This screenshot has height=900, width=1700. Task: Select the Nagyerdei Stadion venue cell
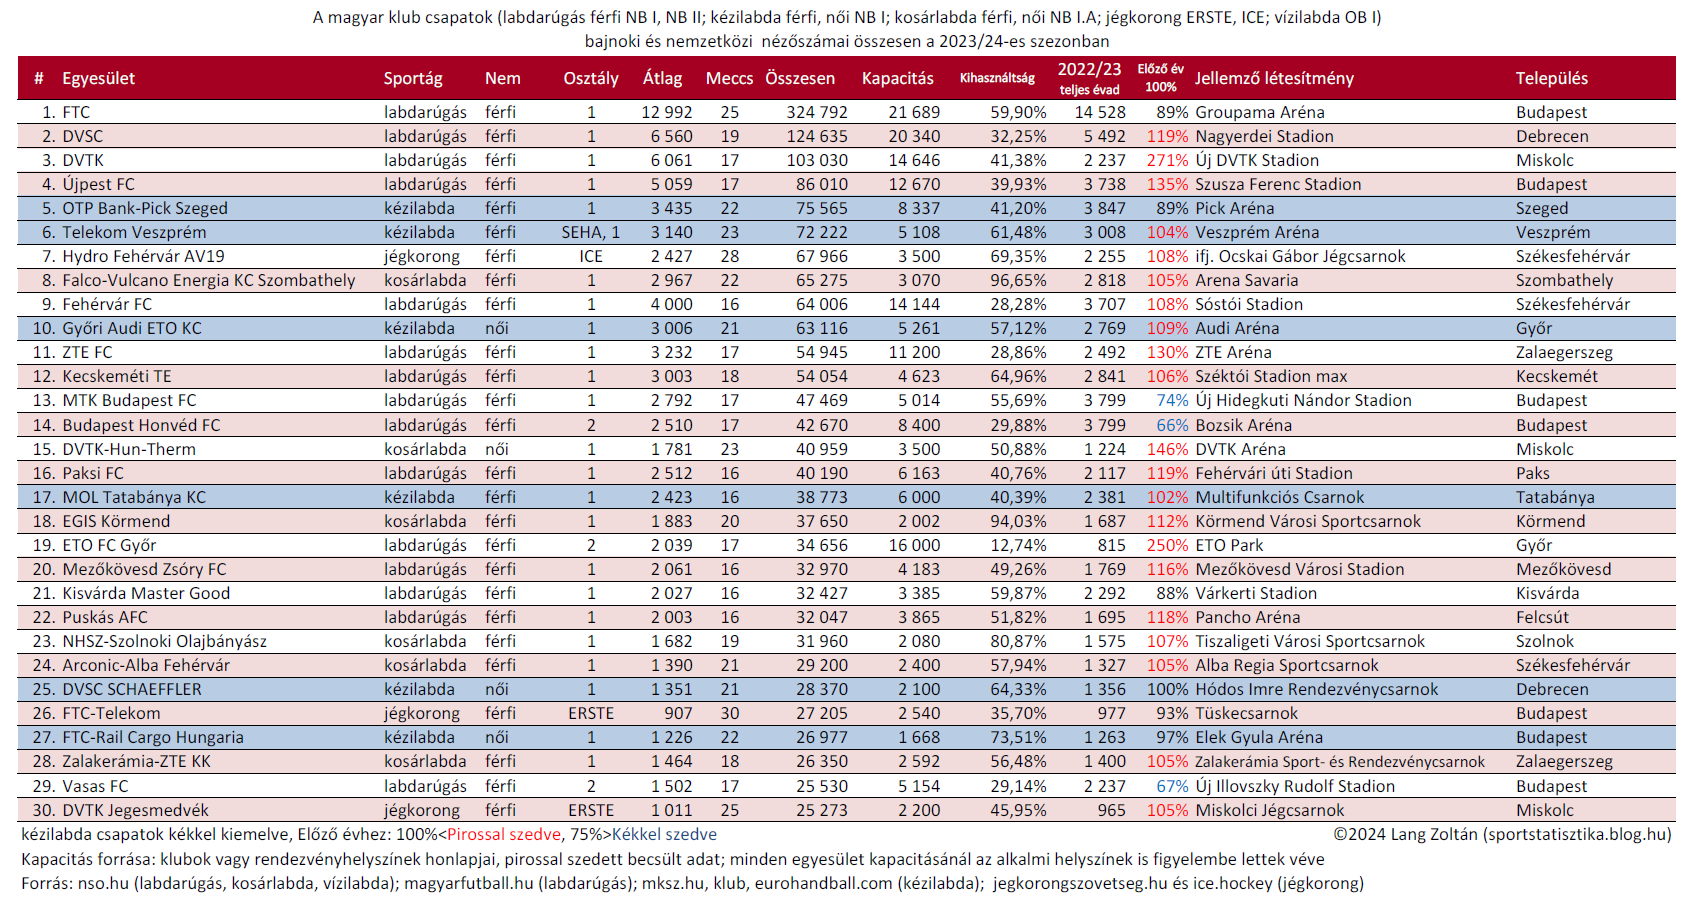pyautogui.click(x=1264, y=136)
